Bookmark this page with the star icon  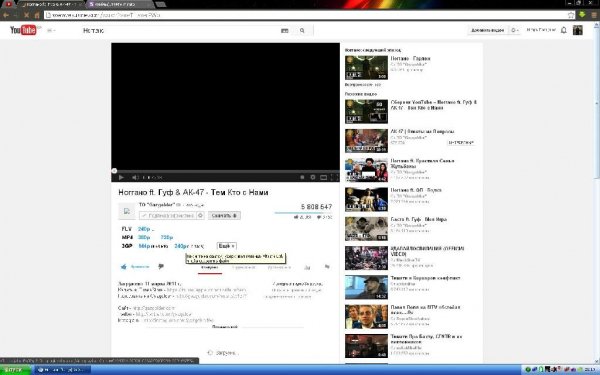point(571,15)
